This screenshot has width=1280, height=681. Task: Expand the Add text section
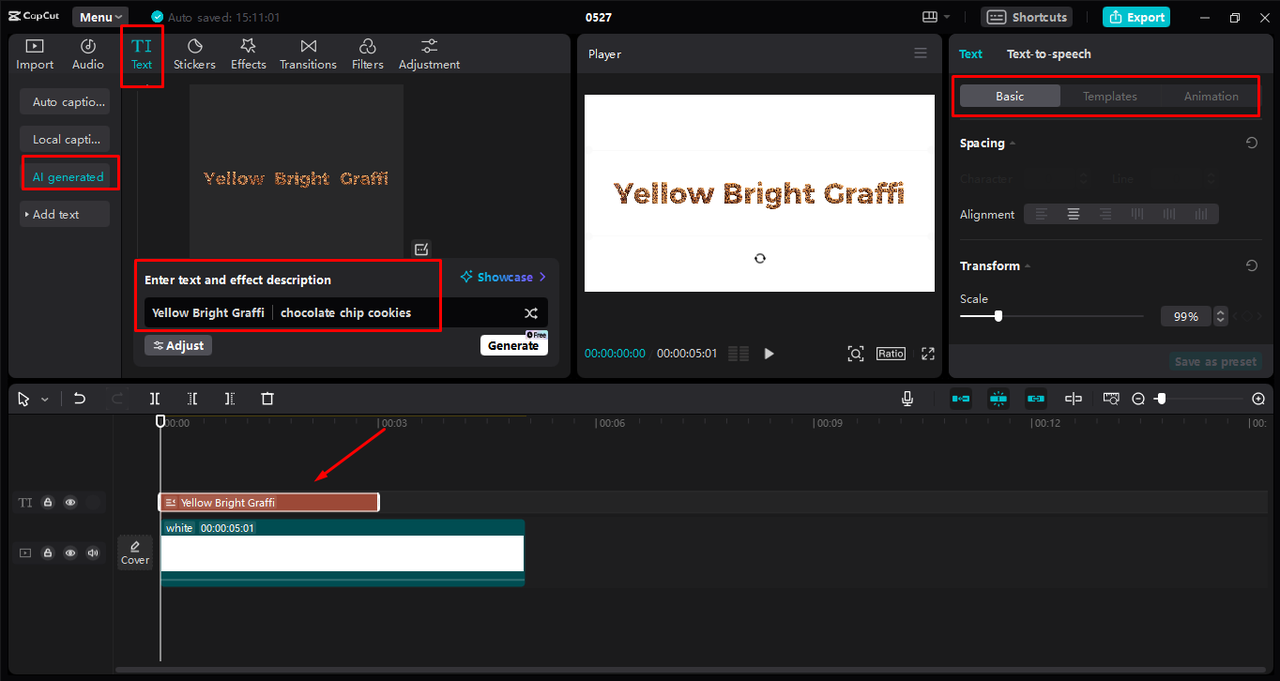click(x=65, y=214)
